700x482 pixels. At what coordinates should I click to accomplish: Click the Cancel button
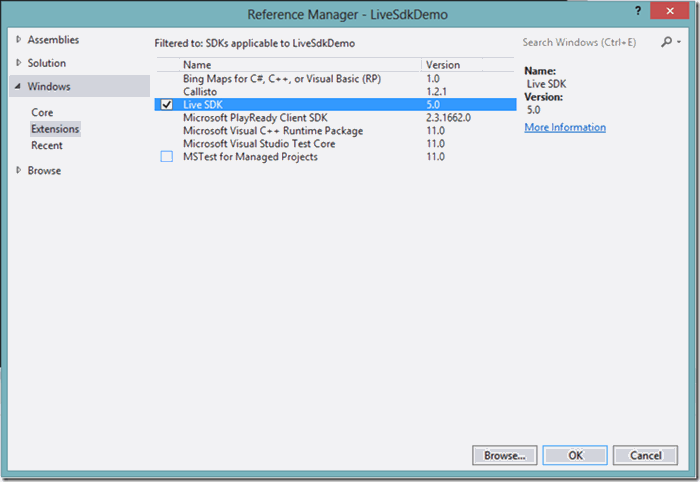coord(645,455)
